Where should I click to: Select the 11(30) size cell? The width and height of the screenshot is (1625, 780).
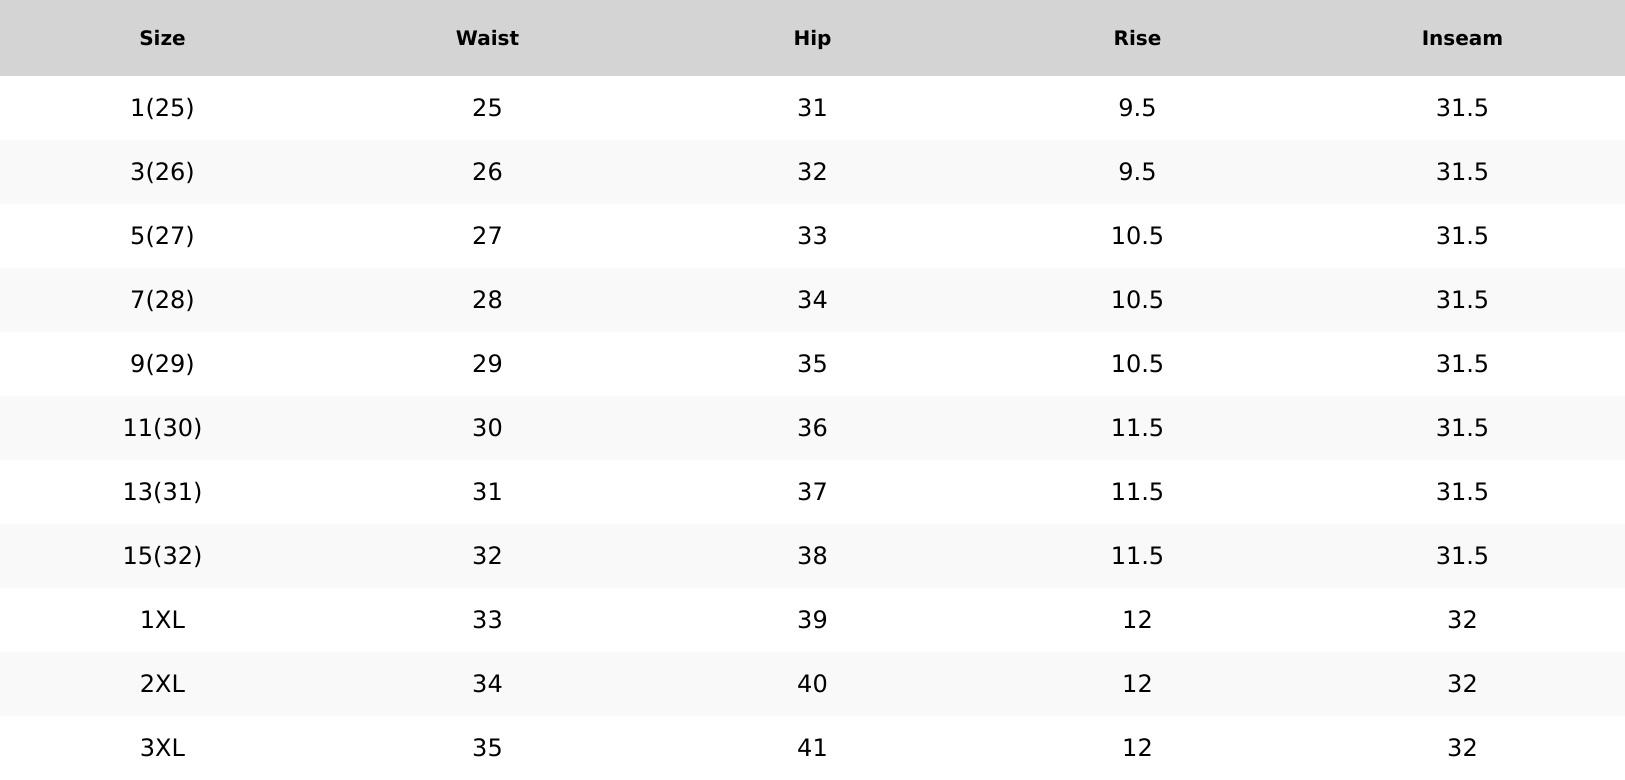click(x=162, y=428)
